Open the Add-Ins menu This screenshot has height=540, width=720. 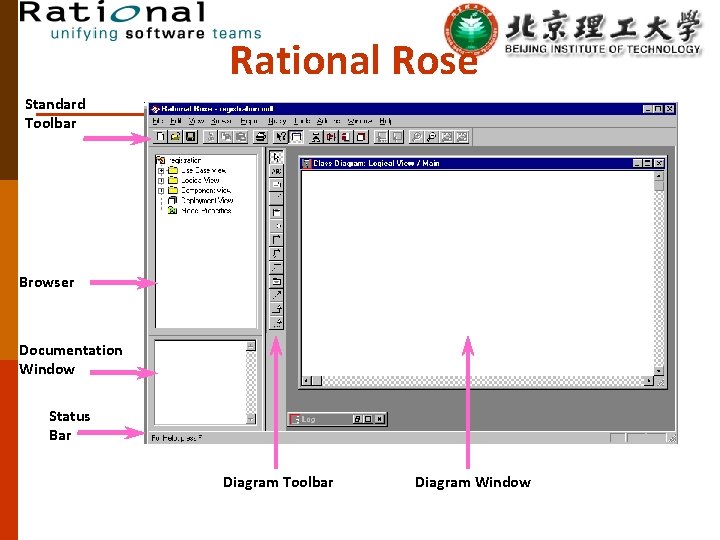click(329, 121)
